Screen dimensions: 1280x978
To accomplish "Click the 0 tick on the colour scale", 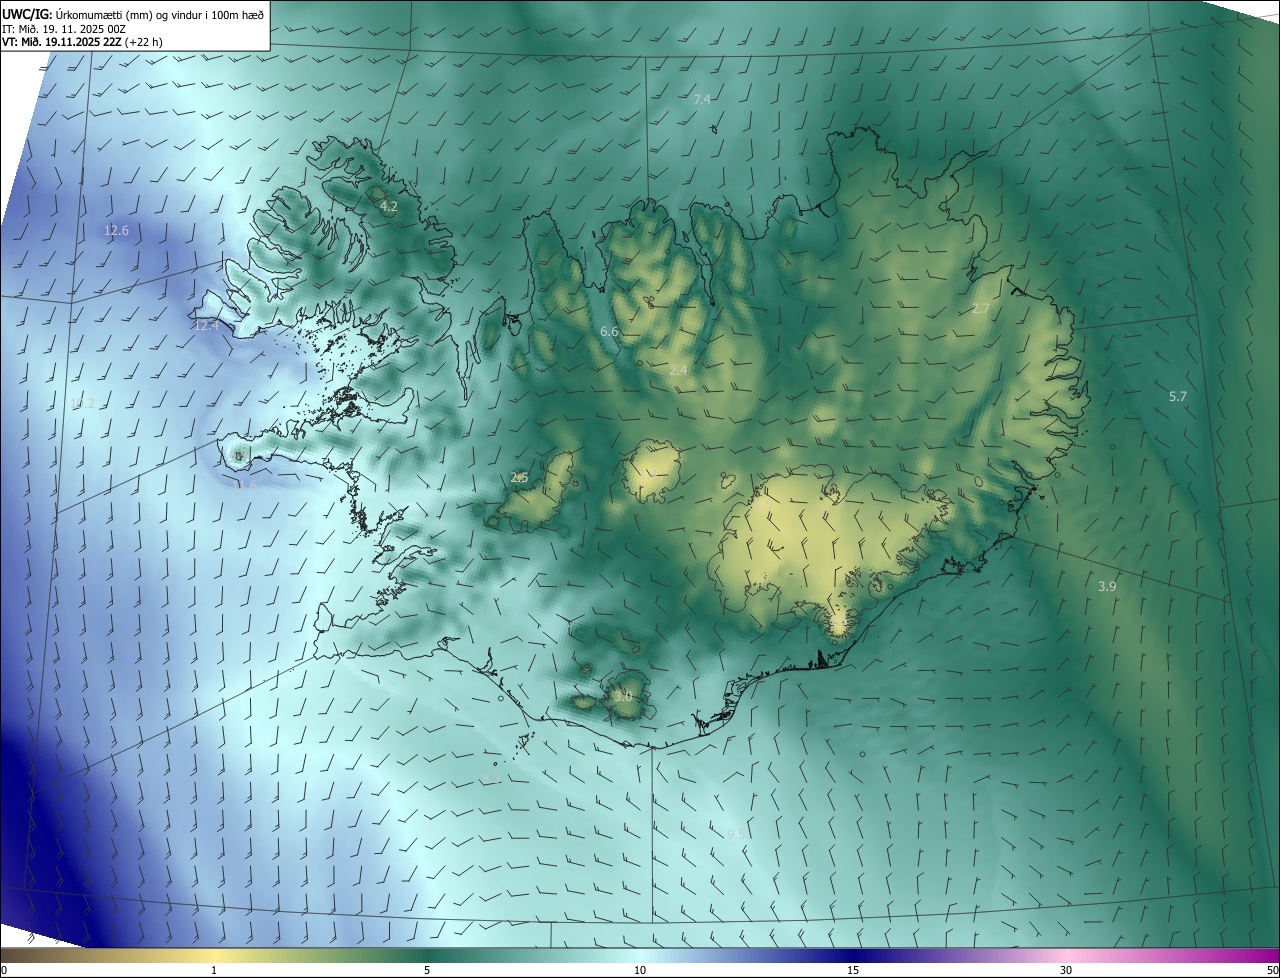I will tap(4, 970).
